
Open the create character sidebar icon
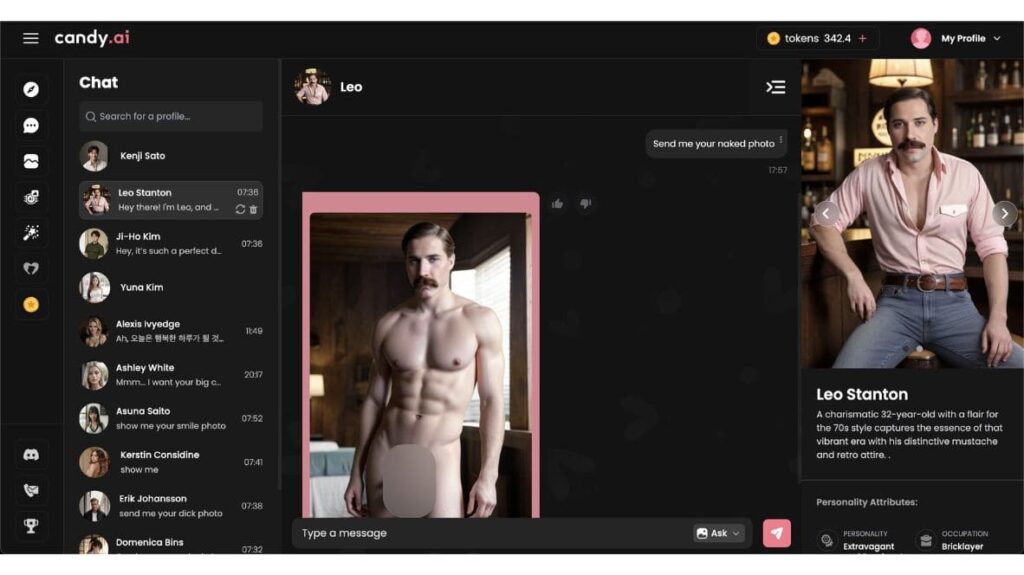click(31, 197)
